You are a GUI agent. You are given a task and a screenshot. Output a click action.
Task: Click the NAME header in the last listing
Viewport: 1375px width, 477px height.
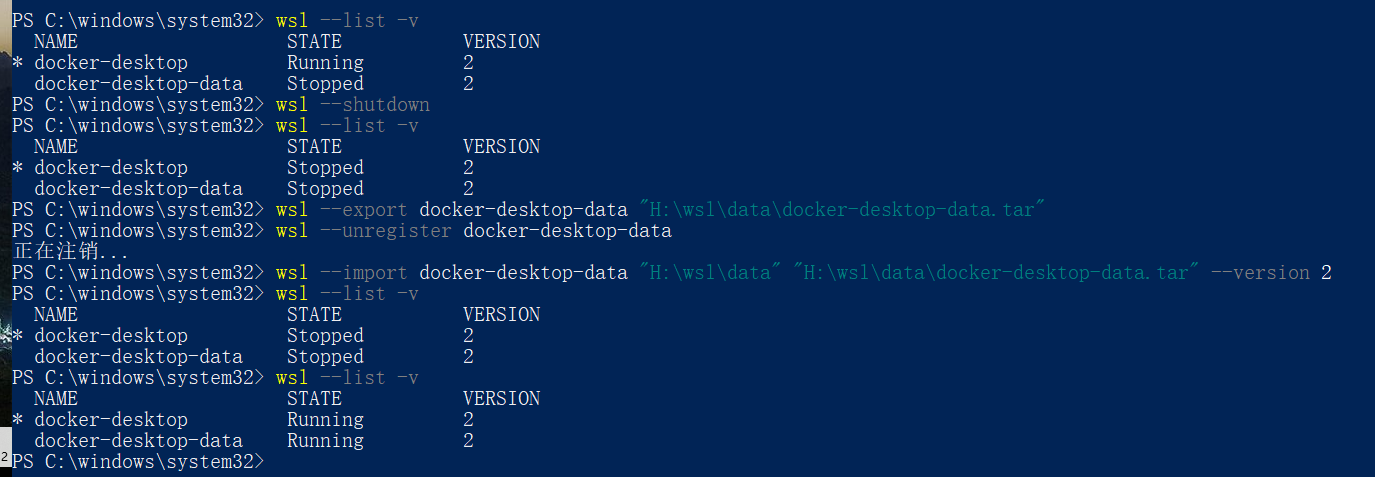tap(56, 399)
